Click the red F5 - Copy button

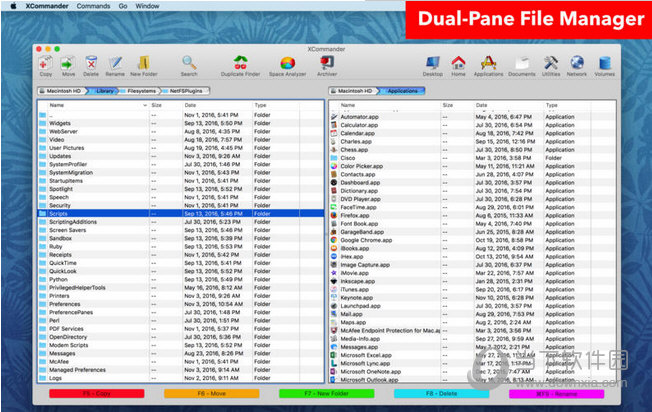coord(96,393)
